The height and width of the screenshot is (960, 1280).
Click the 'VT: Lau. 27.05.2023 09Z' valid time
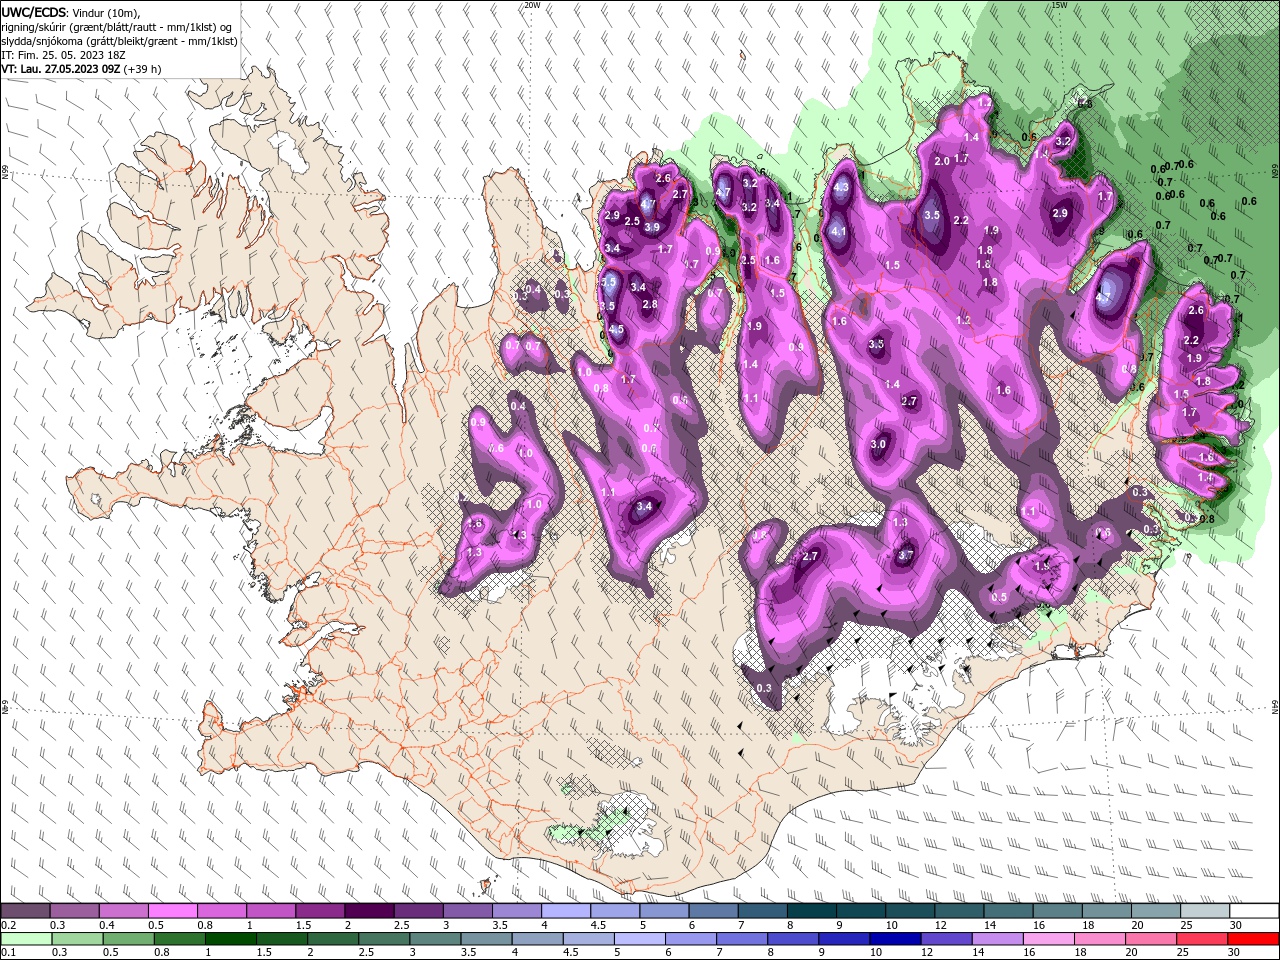[62, 69]
